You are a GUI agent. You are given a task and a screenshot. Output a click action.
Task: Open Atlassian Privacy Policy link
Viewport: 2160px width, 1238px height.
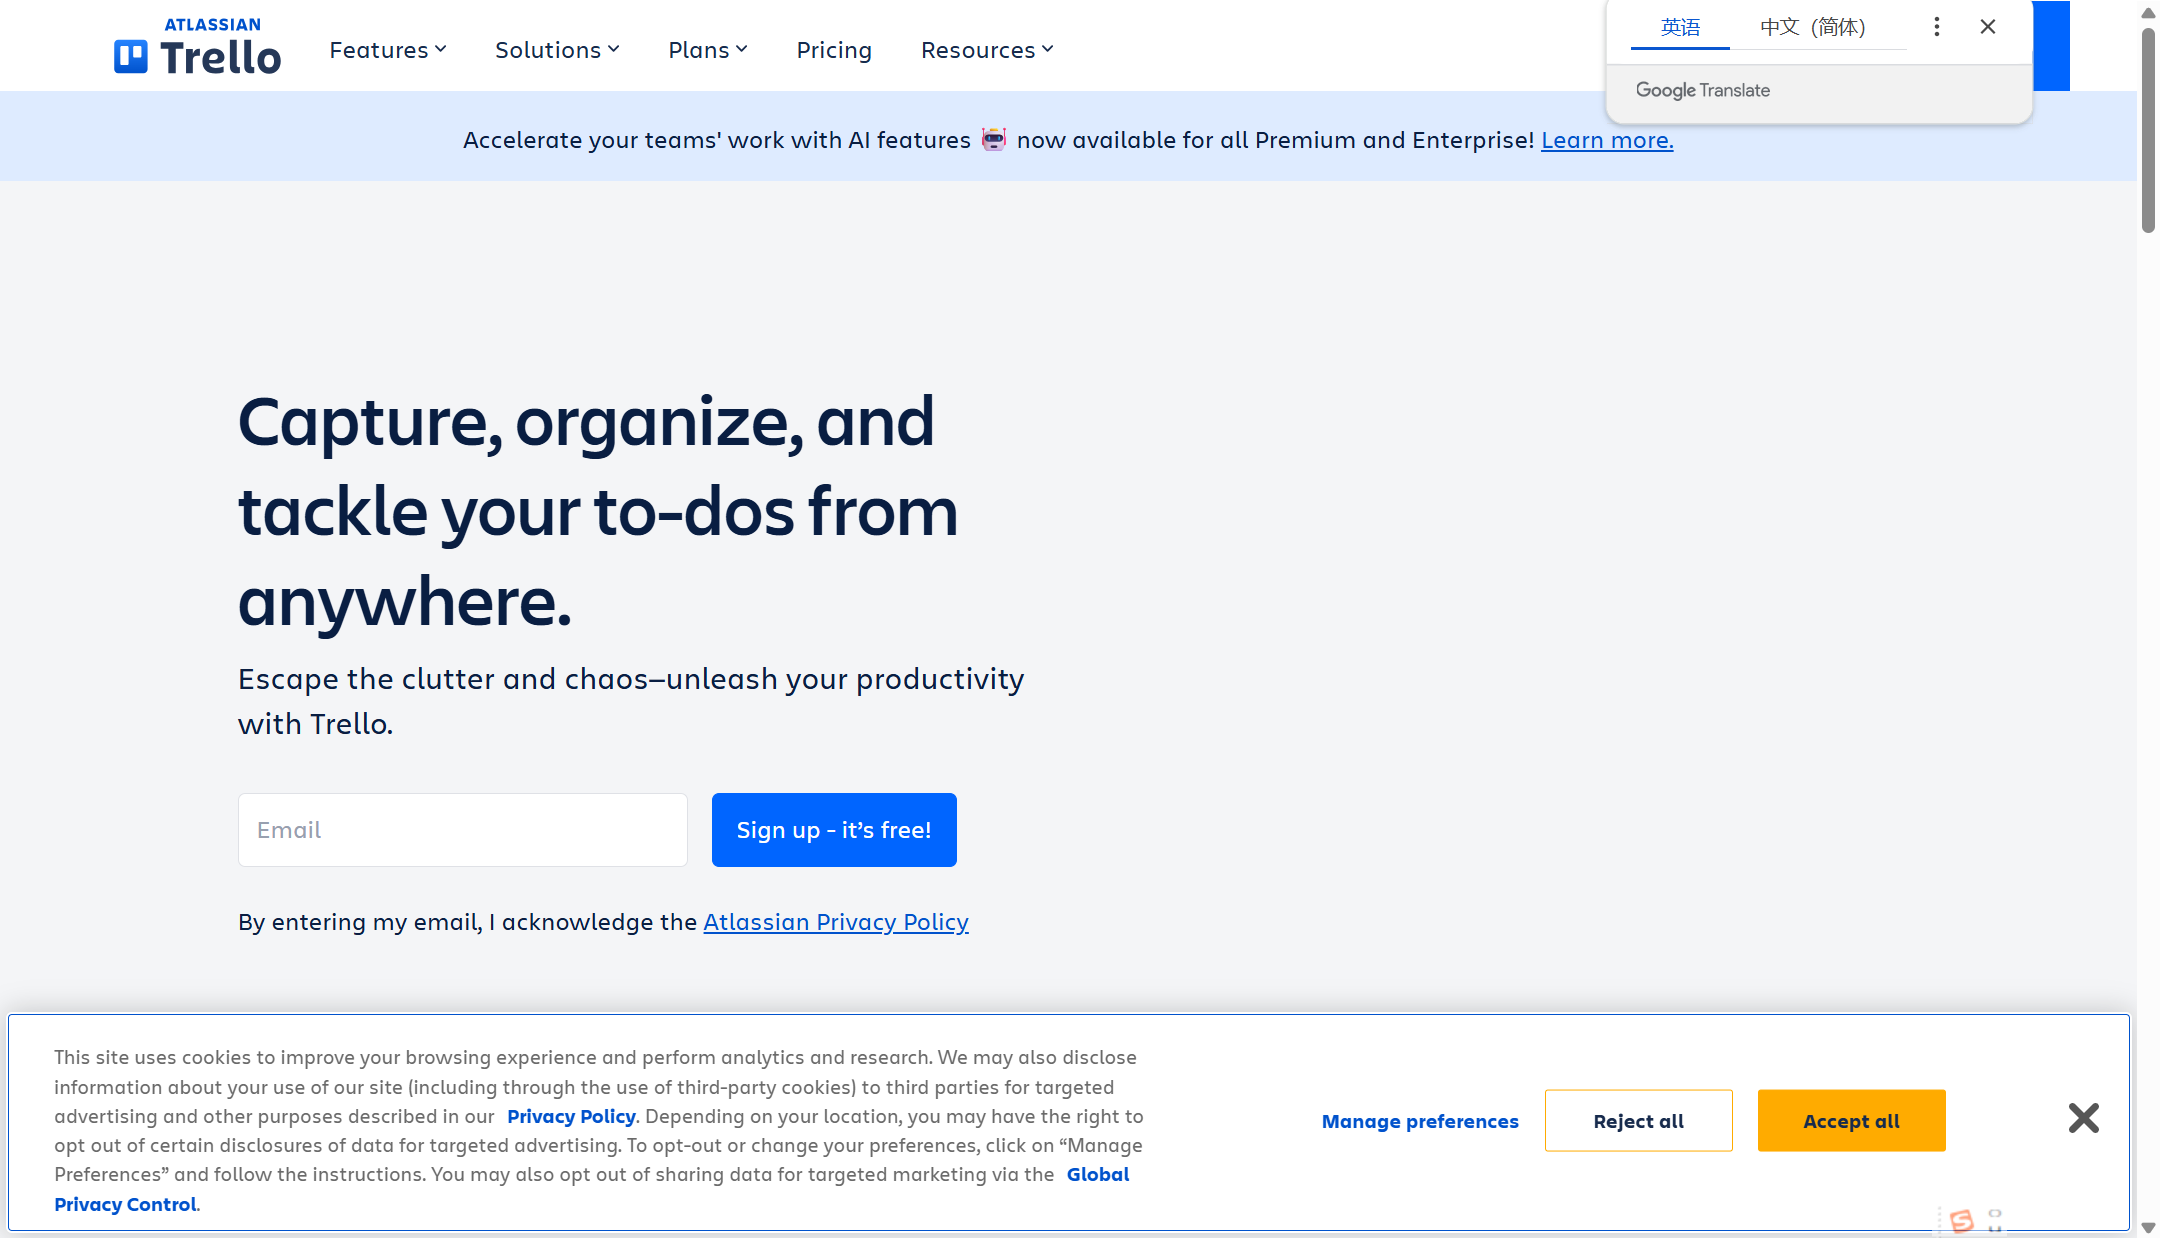(835, 922)
